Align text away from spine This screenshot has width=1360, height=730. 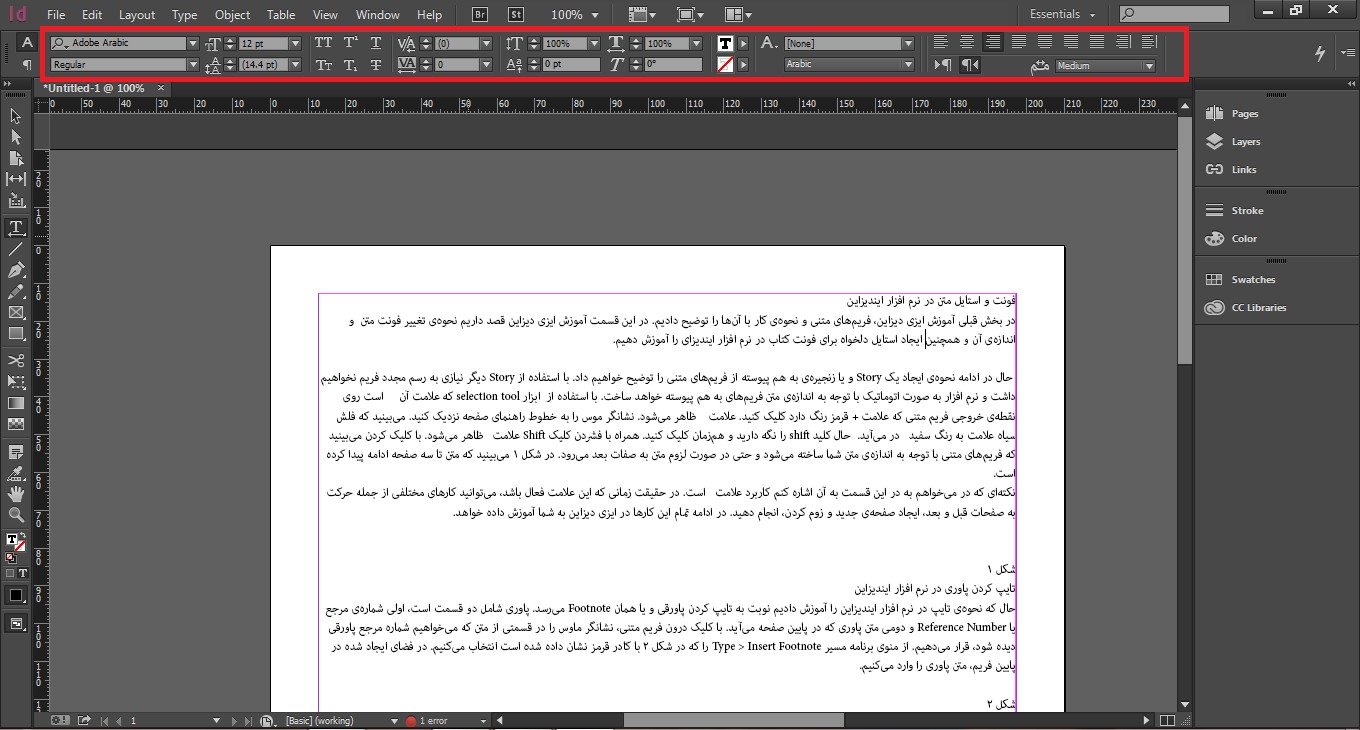(1149, 42)
